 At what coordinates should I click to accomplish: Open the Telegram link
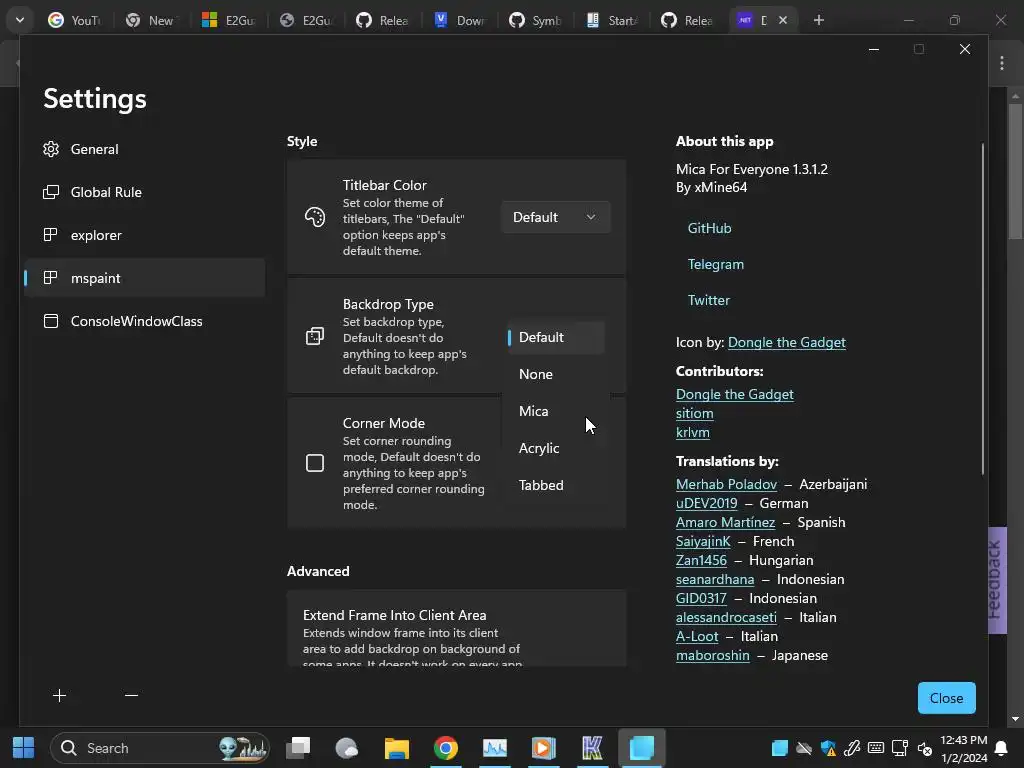pos(716,264)
